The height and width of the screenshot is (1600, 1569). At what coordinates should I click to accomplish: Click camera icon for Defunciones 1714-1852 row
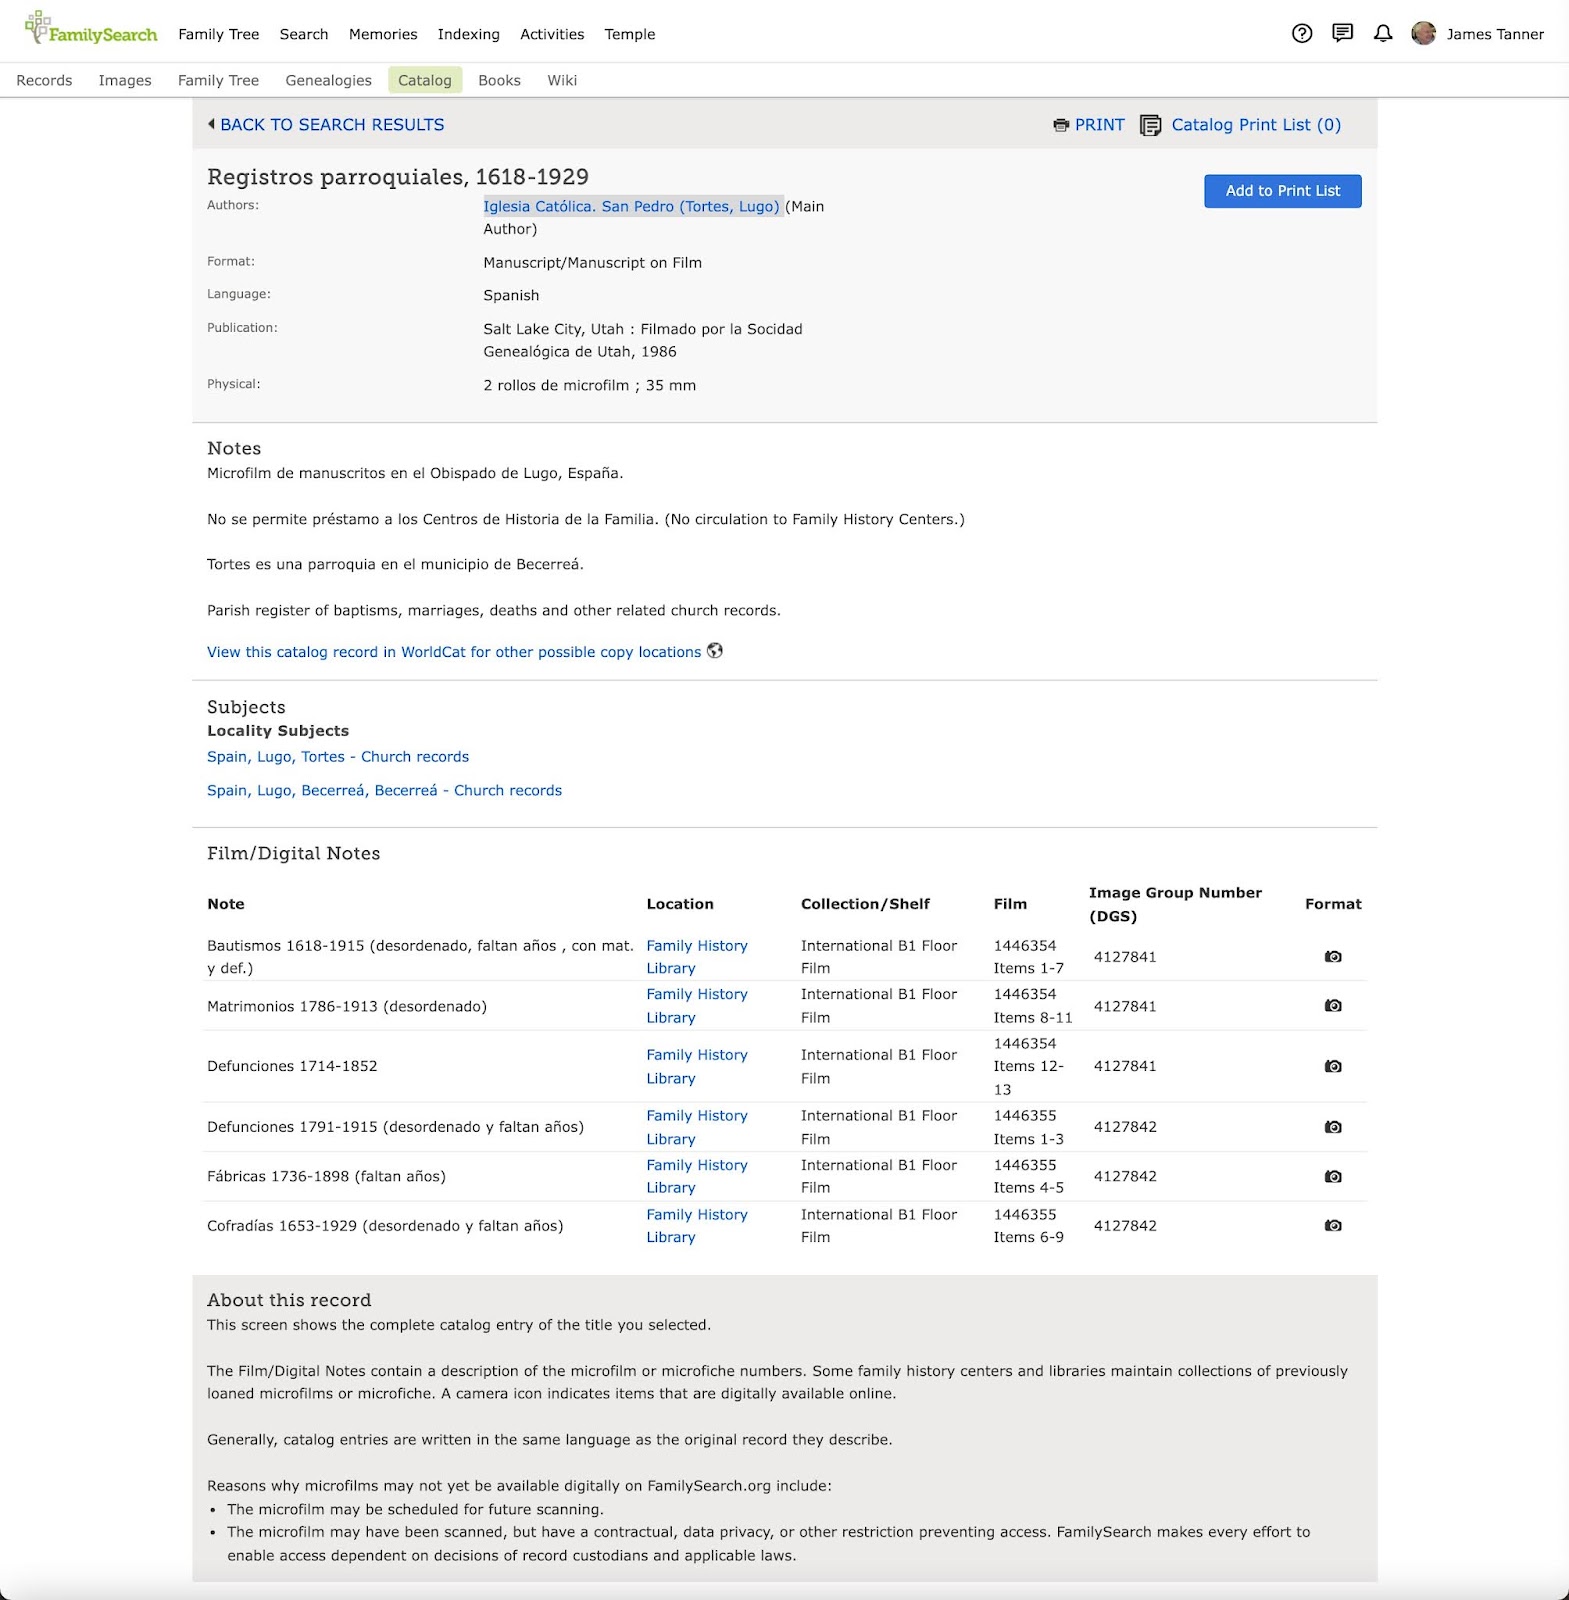(x=1333, y=1067)
